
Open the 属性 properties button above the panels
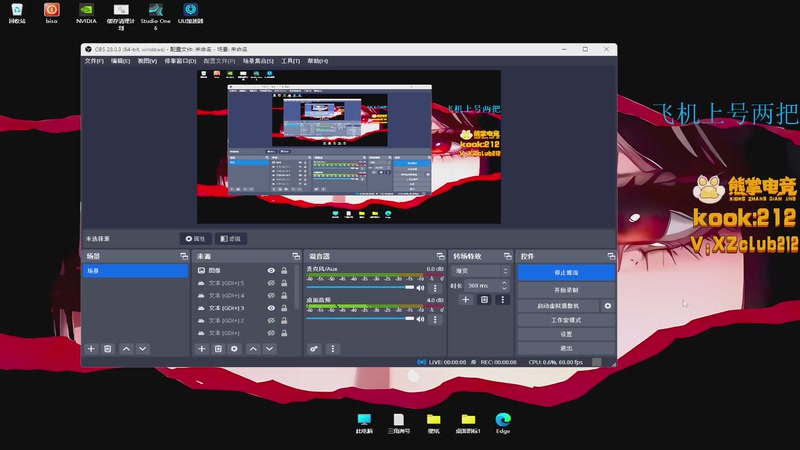point(195,238)
